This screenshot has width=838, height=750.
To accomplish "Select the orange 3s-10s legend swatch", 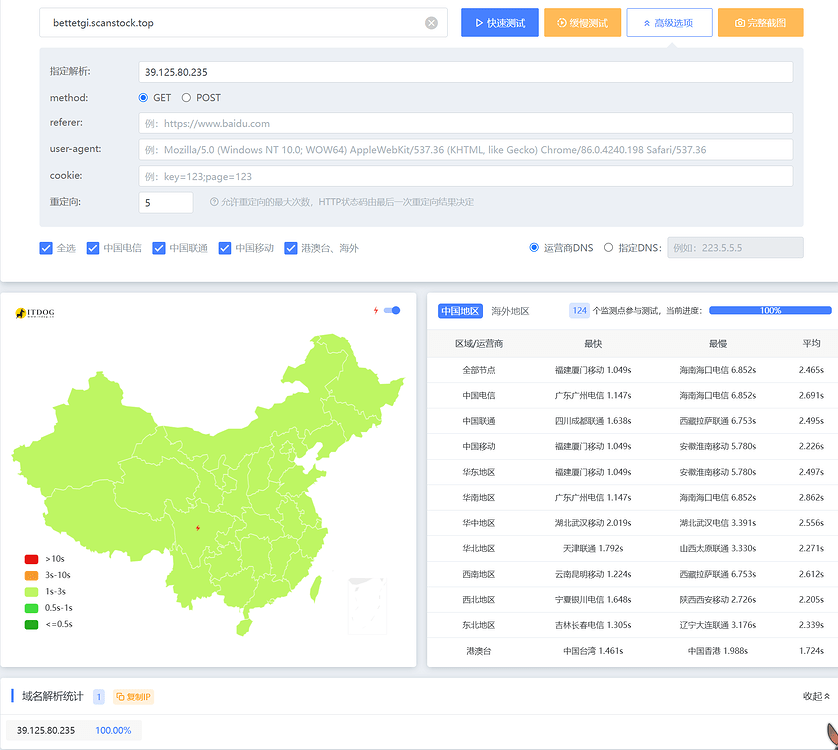I will tap(31, 575).
